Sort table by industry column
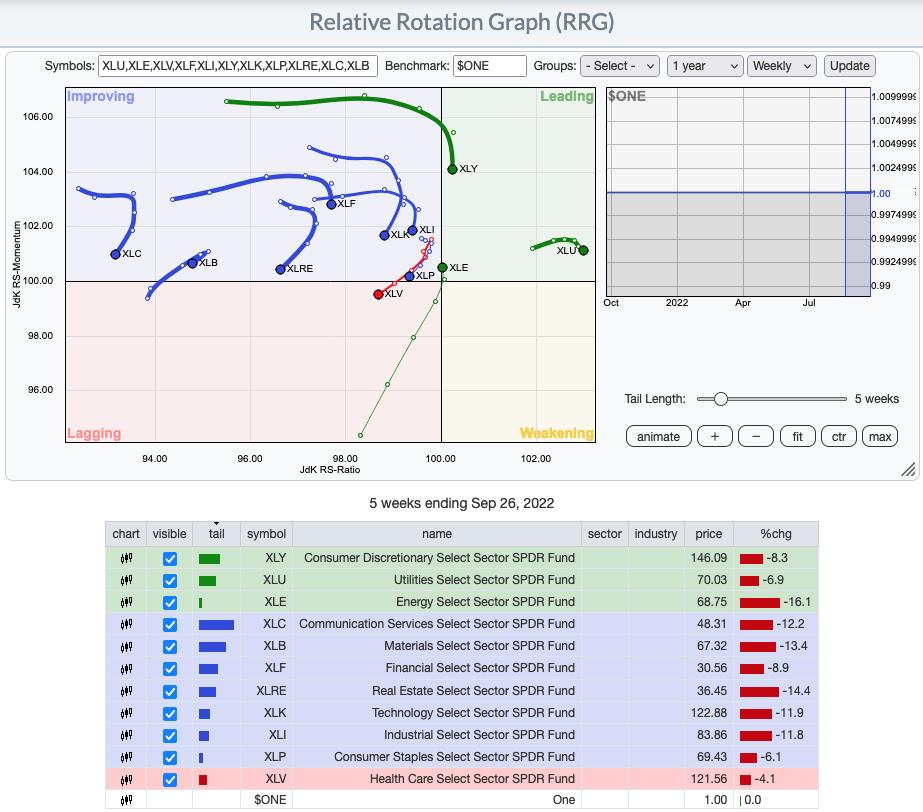 coord(656,534)
